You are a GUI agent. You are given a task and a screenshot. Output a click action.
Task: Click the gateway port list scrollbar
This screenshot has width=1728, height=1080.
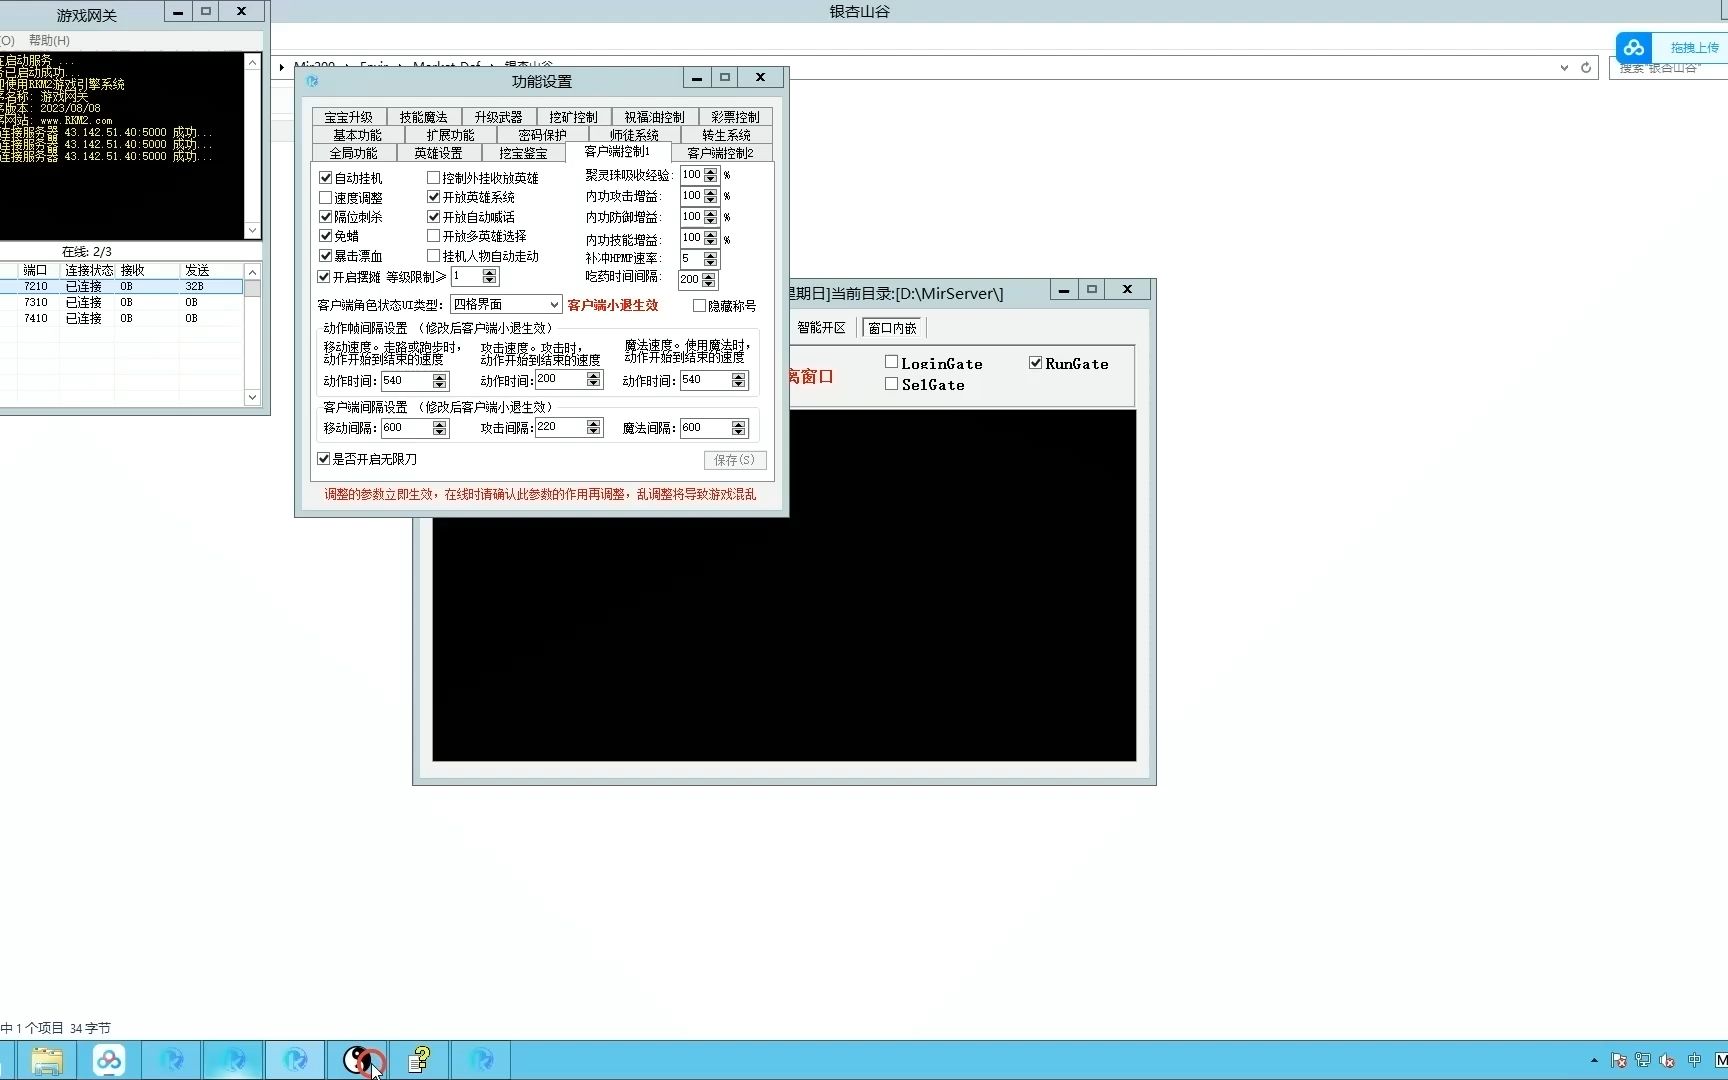pyautogui.click(x=252, y=335)
